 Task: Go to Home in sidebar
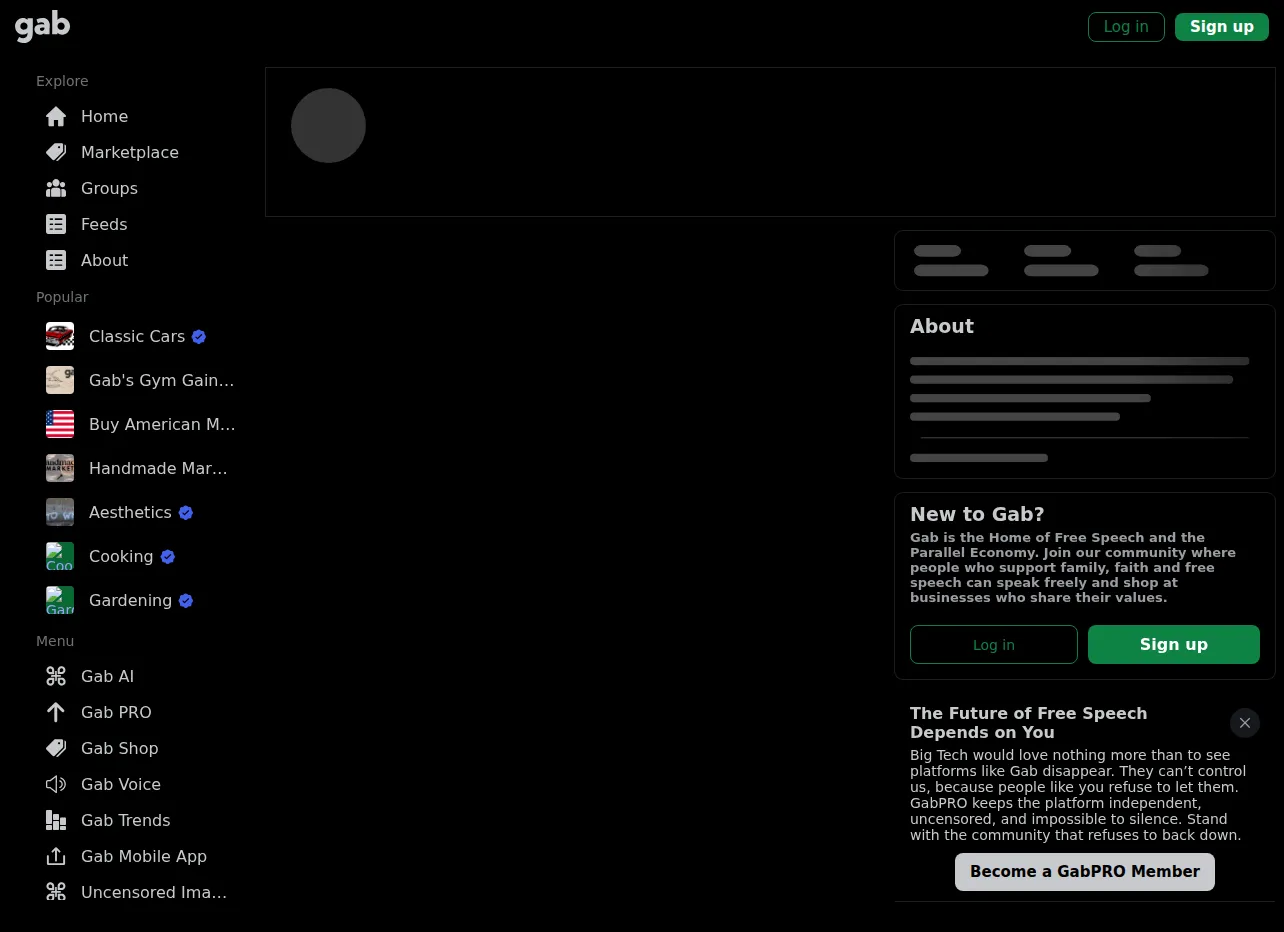click(x=104, y=117)
